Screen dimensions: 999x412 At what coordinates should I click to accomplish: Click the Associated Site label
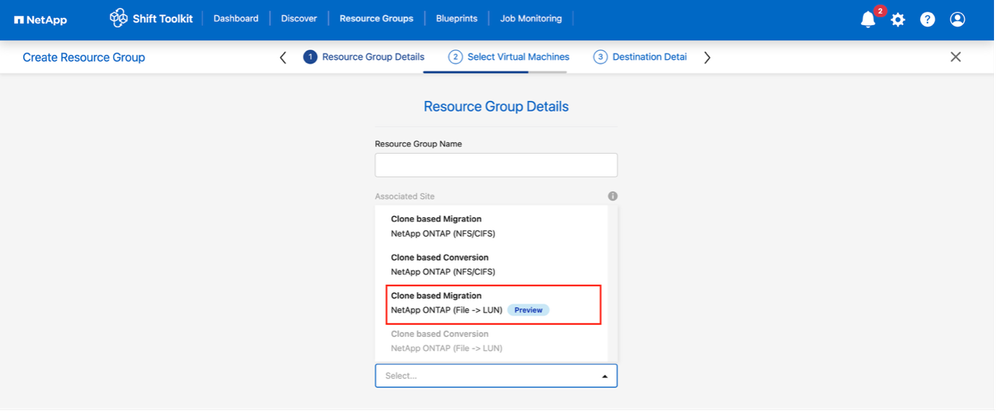[x=405, y=196]
